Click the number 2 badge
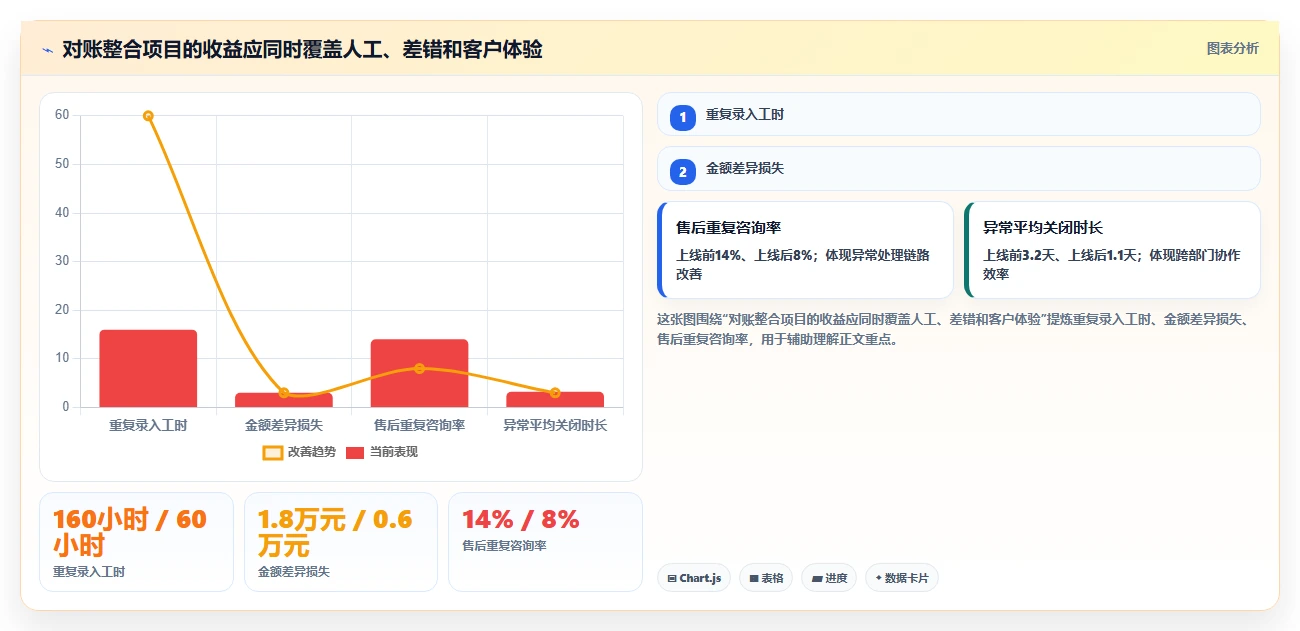Viewport: 1300px width, 631px height. pyautogui.click(x=683, y=171)
